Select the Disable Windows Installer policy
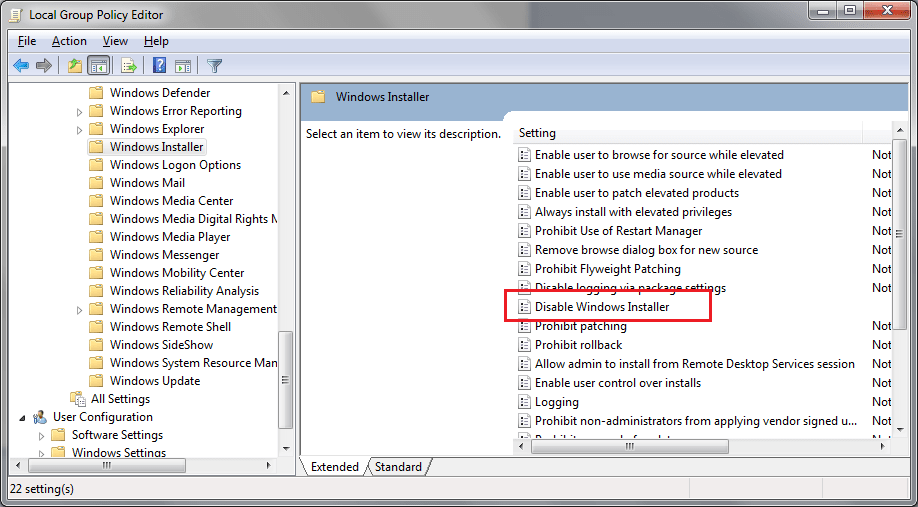Image resolution: width=918 pixels, height=507 pixels. pos(601,306)
